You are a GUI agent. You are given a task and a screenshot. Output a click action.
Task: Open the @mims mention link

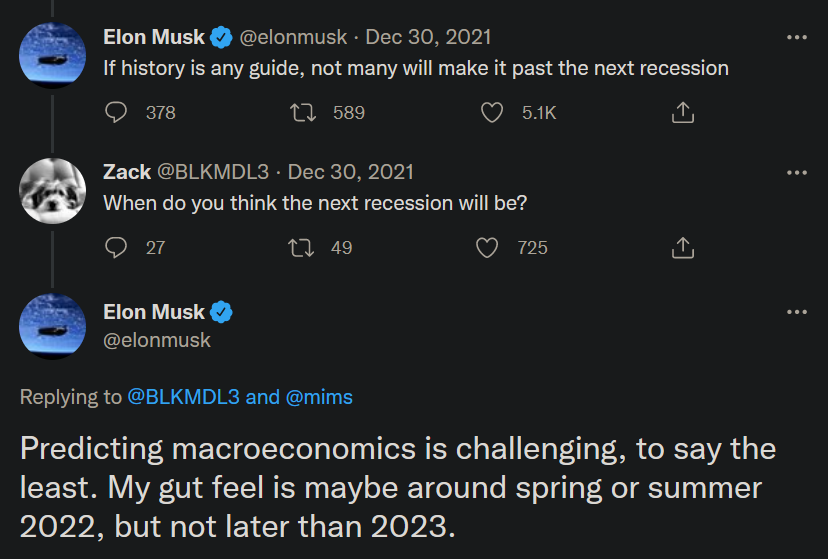[x=319, y=397]
